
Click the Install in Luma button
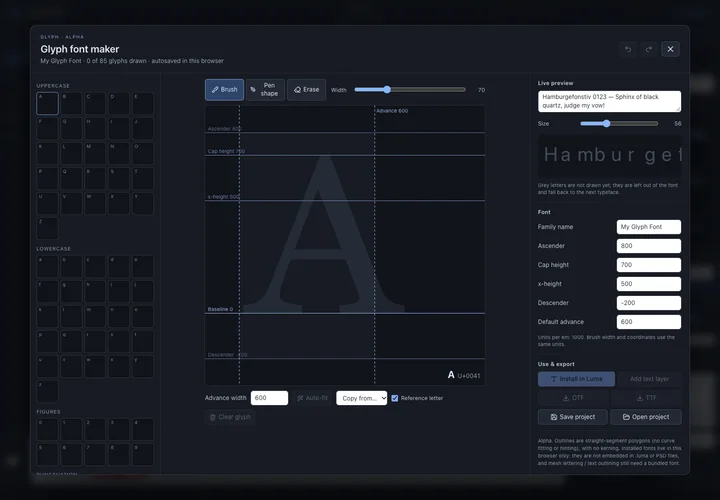tap(576, 379)
